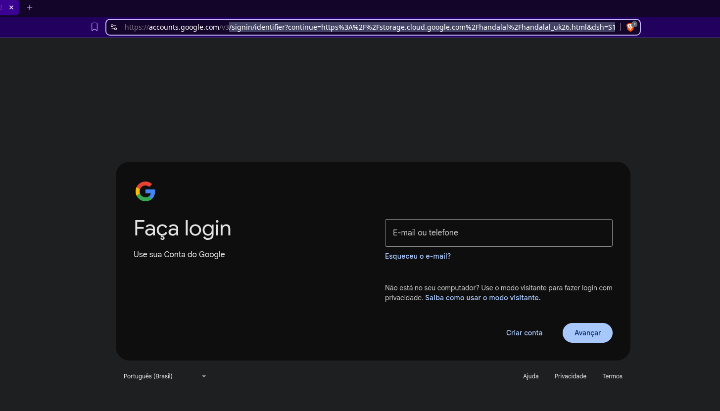The height and width of the screenshot is (411, 720).
Task: Open the Privacidade footer link
Action: [x=570, y=376]
